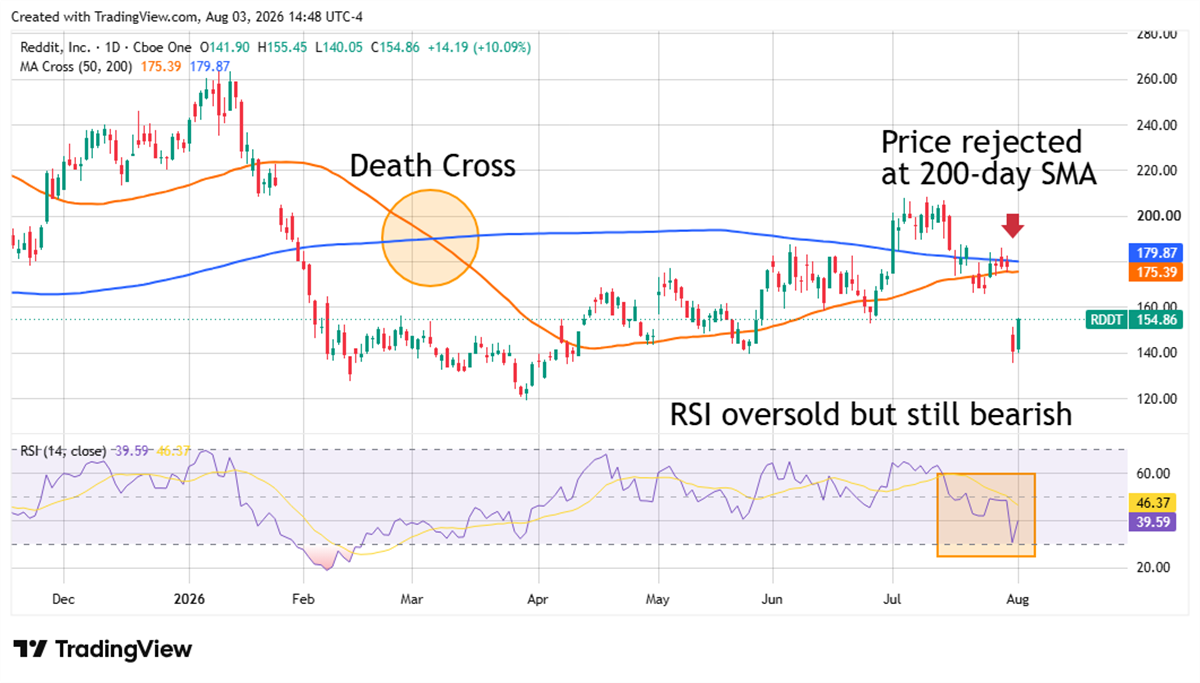The height and width of the screenshot is (683, 1200).
Task: Click the 220.00 price axis label
Action: pos(1157,170)
